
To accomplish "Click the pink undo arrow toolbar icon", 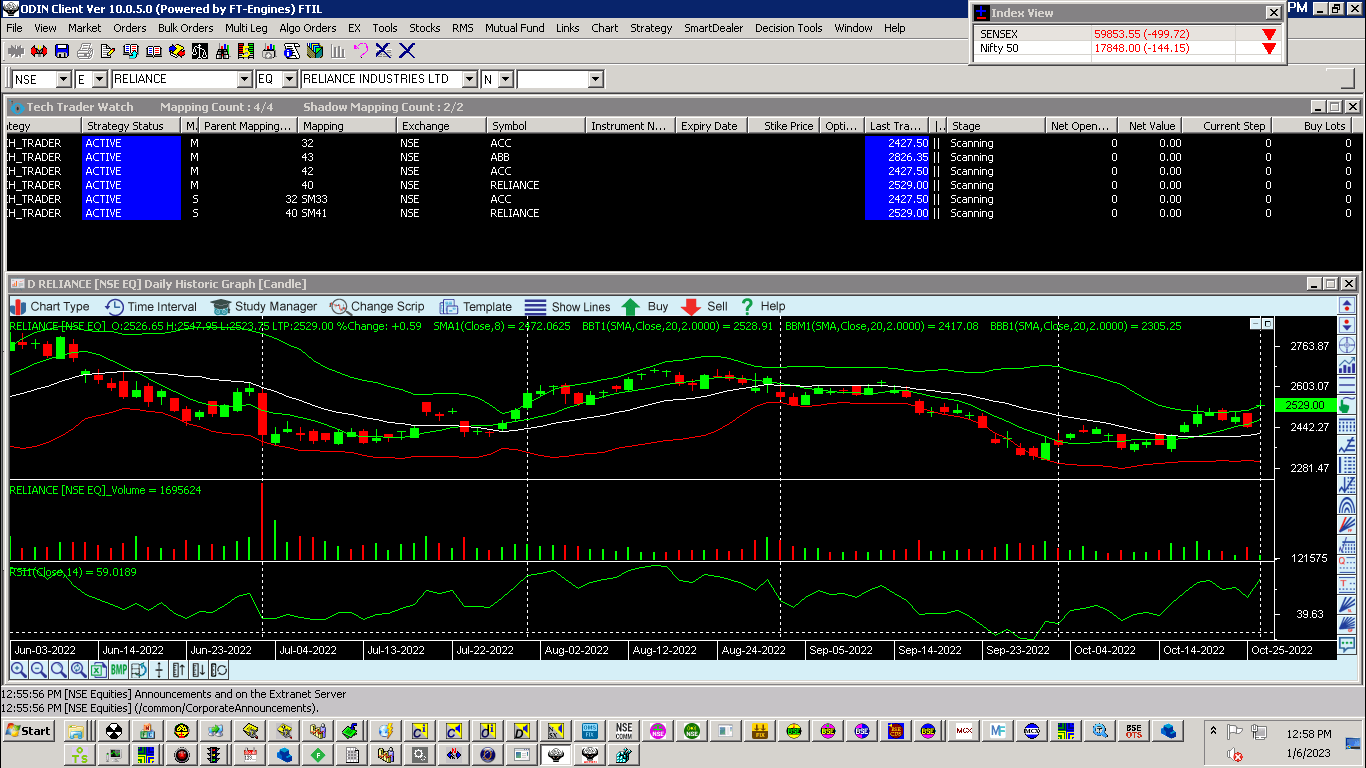I will (361, 51).
